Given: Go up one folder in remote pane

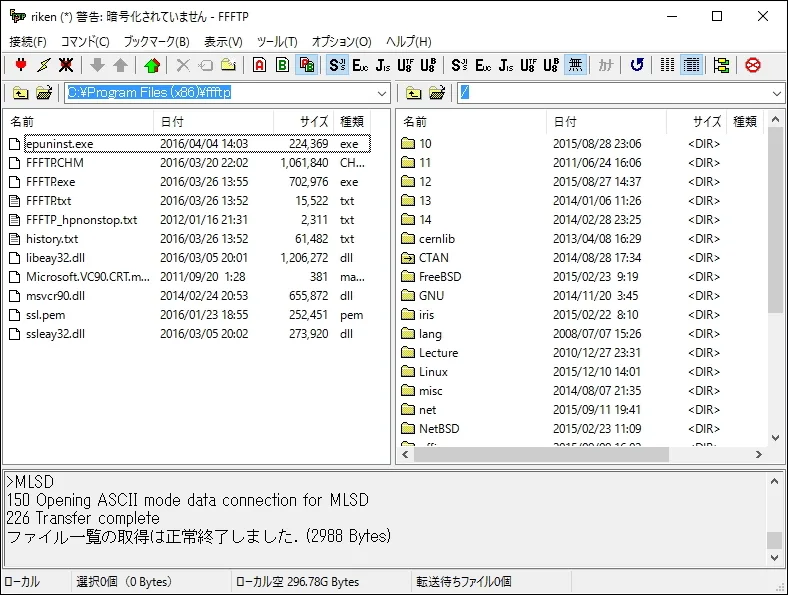Looking at the screenshot, I should pos(414,92).
